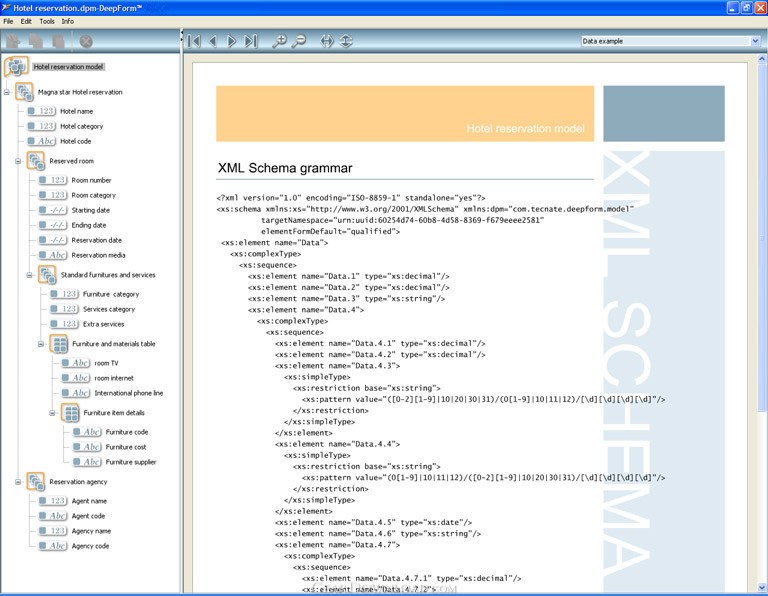The height and width of the screenshot is (596, 768).
Task: Click the disabled delete circle-X toolbar icon
Action: coord(86,42)
